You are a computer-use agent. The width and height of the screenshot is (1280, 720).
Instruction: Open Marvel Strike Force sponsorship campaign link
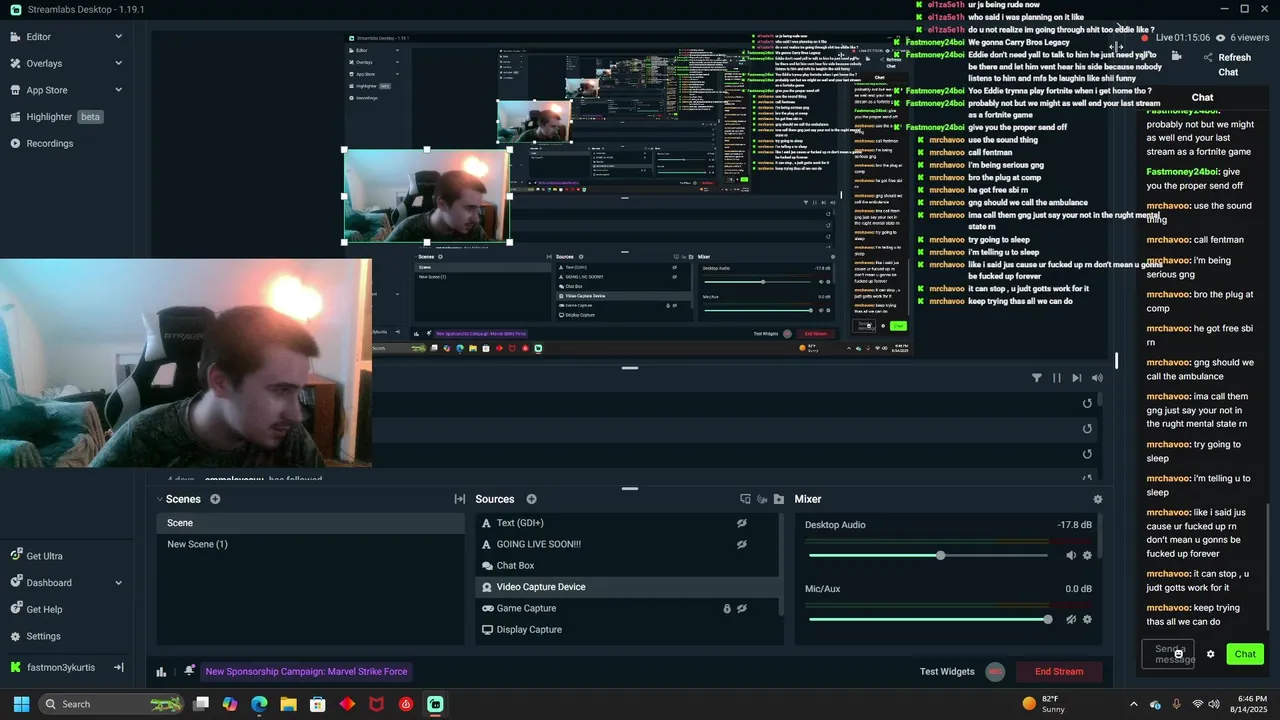tap(306, 672)
